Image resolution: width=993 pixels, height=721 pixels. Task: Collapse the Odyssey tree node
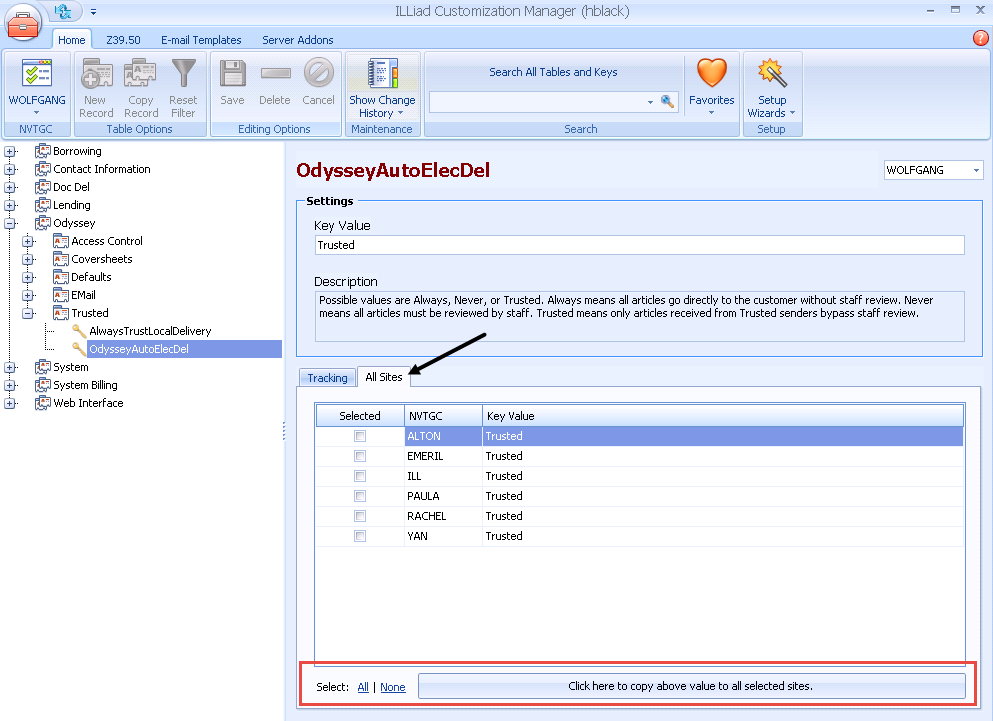(10, 222)
